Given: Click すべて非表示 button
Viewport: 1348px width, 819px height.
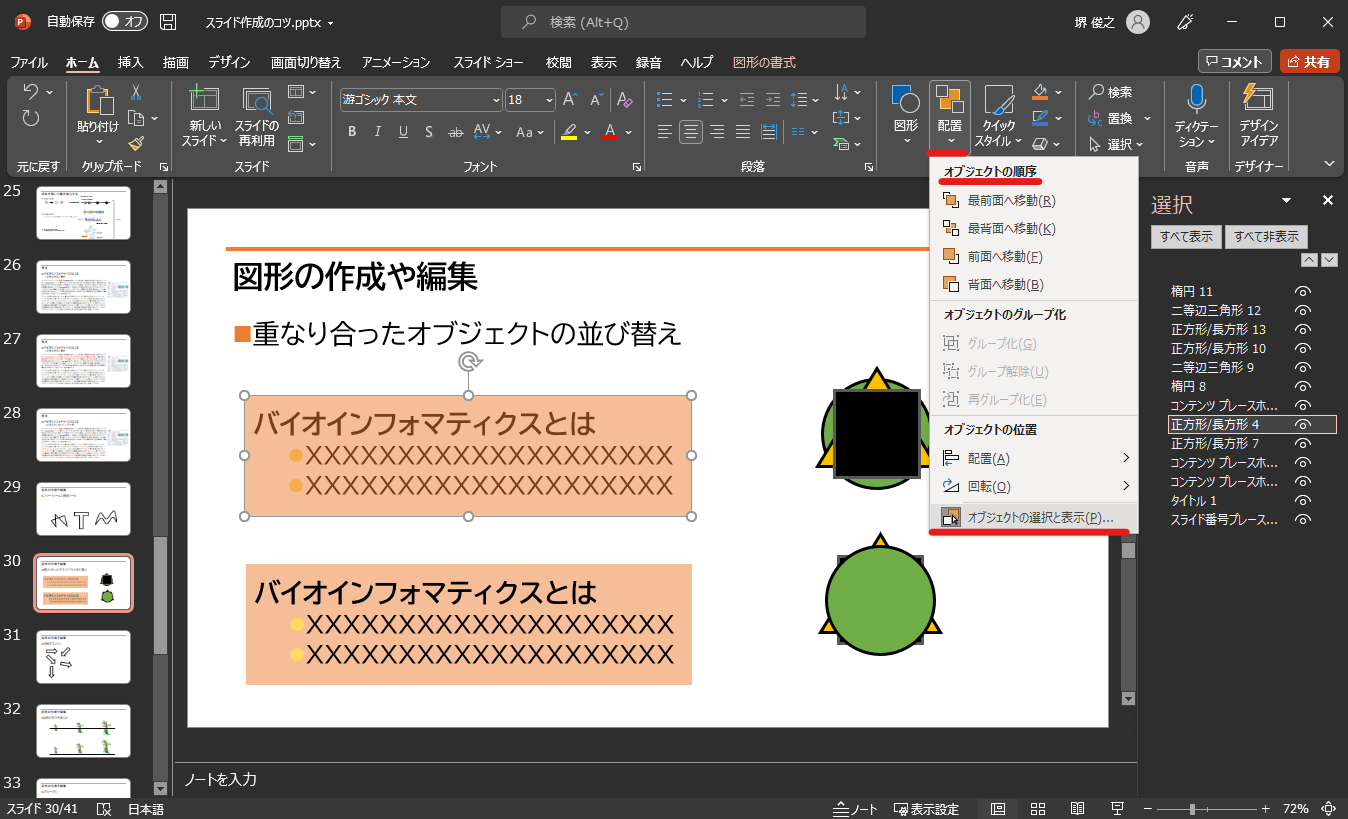Looking at the screenshot, I should [x=1266, y=237].
